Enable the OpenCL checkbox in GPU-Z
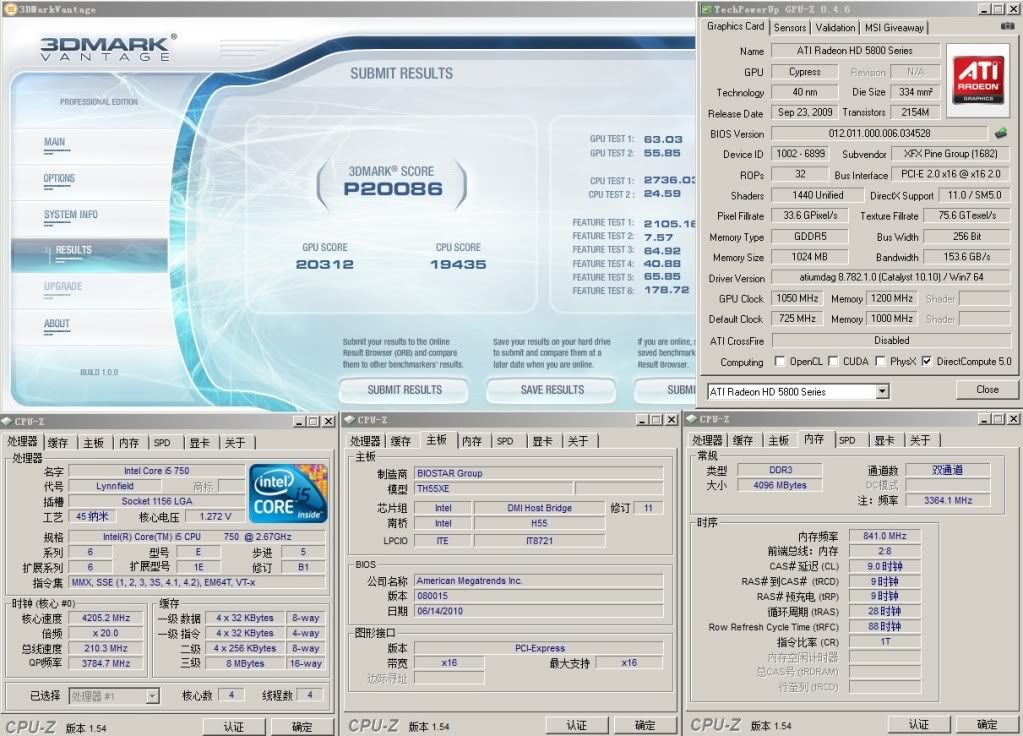Image resolution: width=1023 pixels, height=736 pixels. pos(780,361)
